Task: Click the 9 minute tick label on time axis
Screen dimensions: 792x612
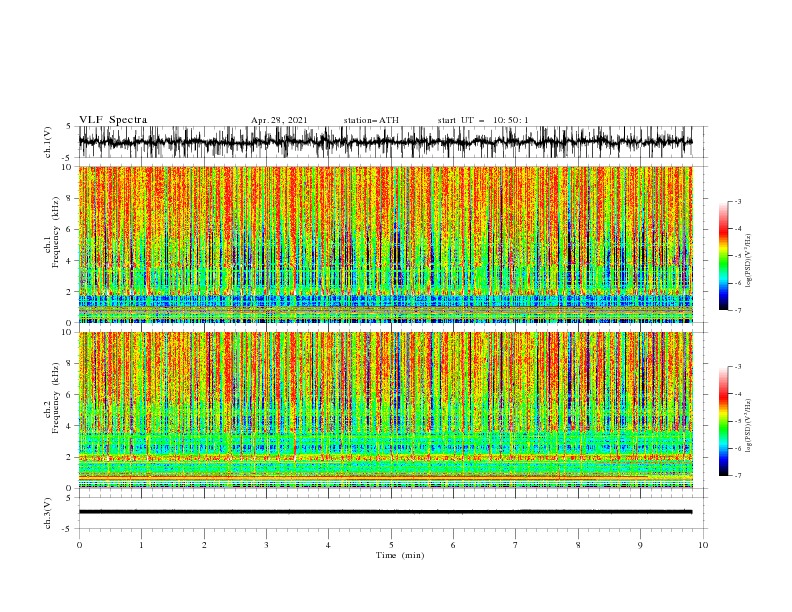Action: point(640,545)
